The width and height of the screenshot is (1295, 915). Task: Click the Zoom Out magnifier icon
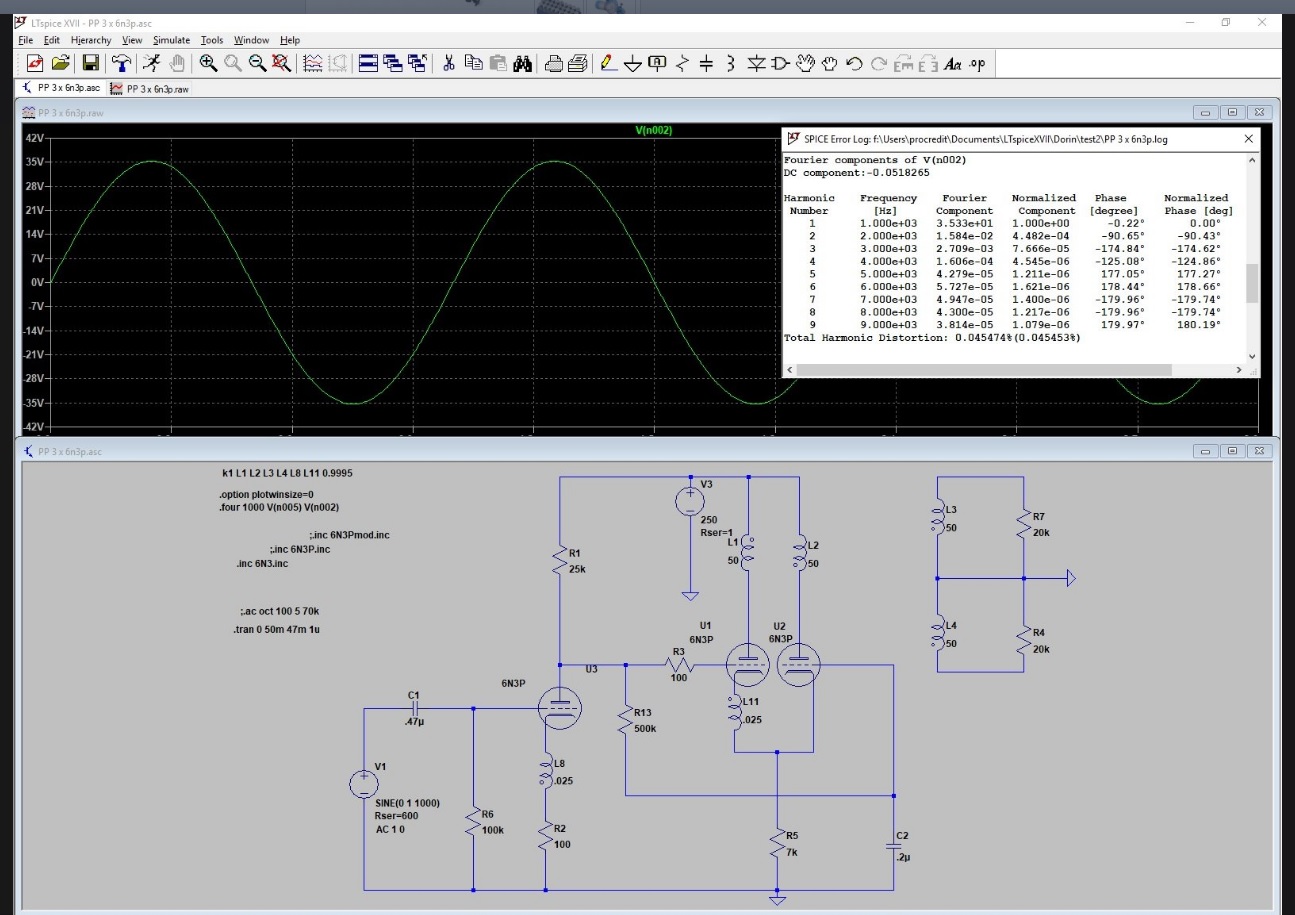(x=258, y=64)
